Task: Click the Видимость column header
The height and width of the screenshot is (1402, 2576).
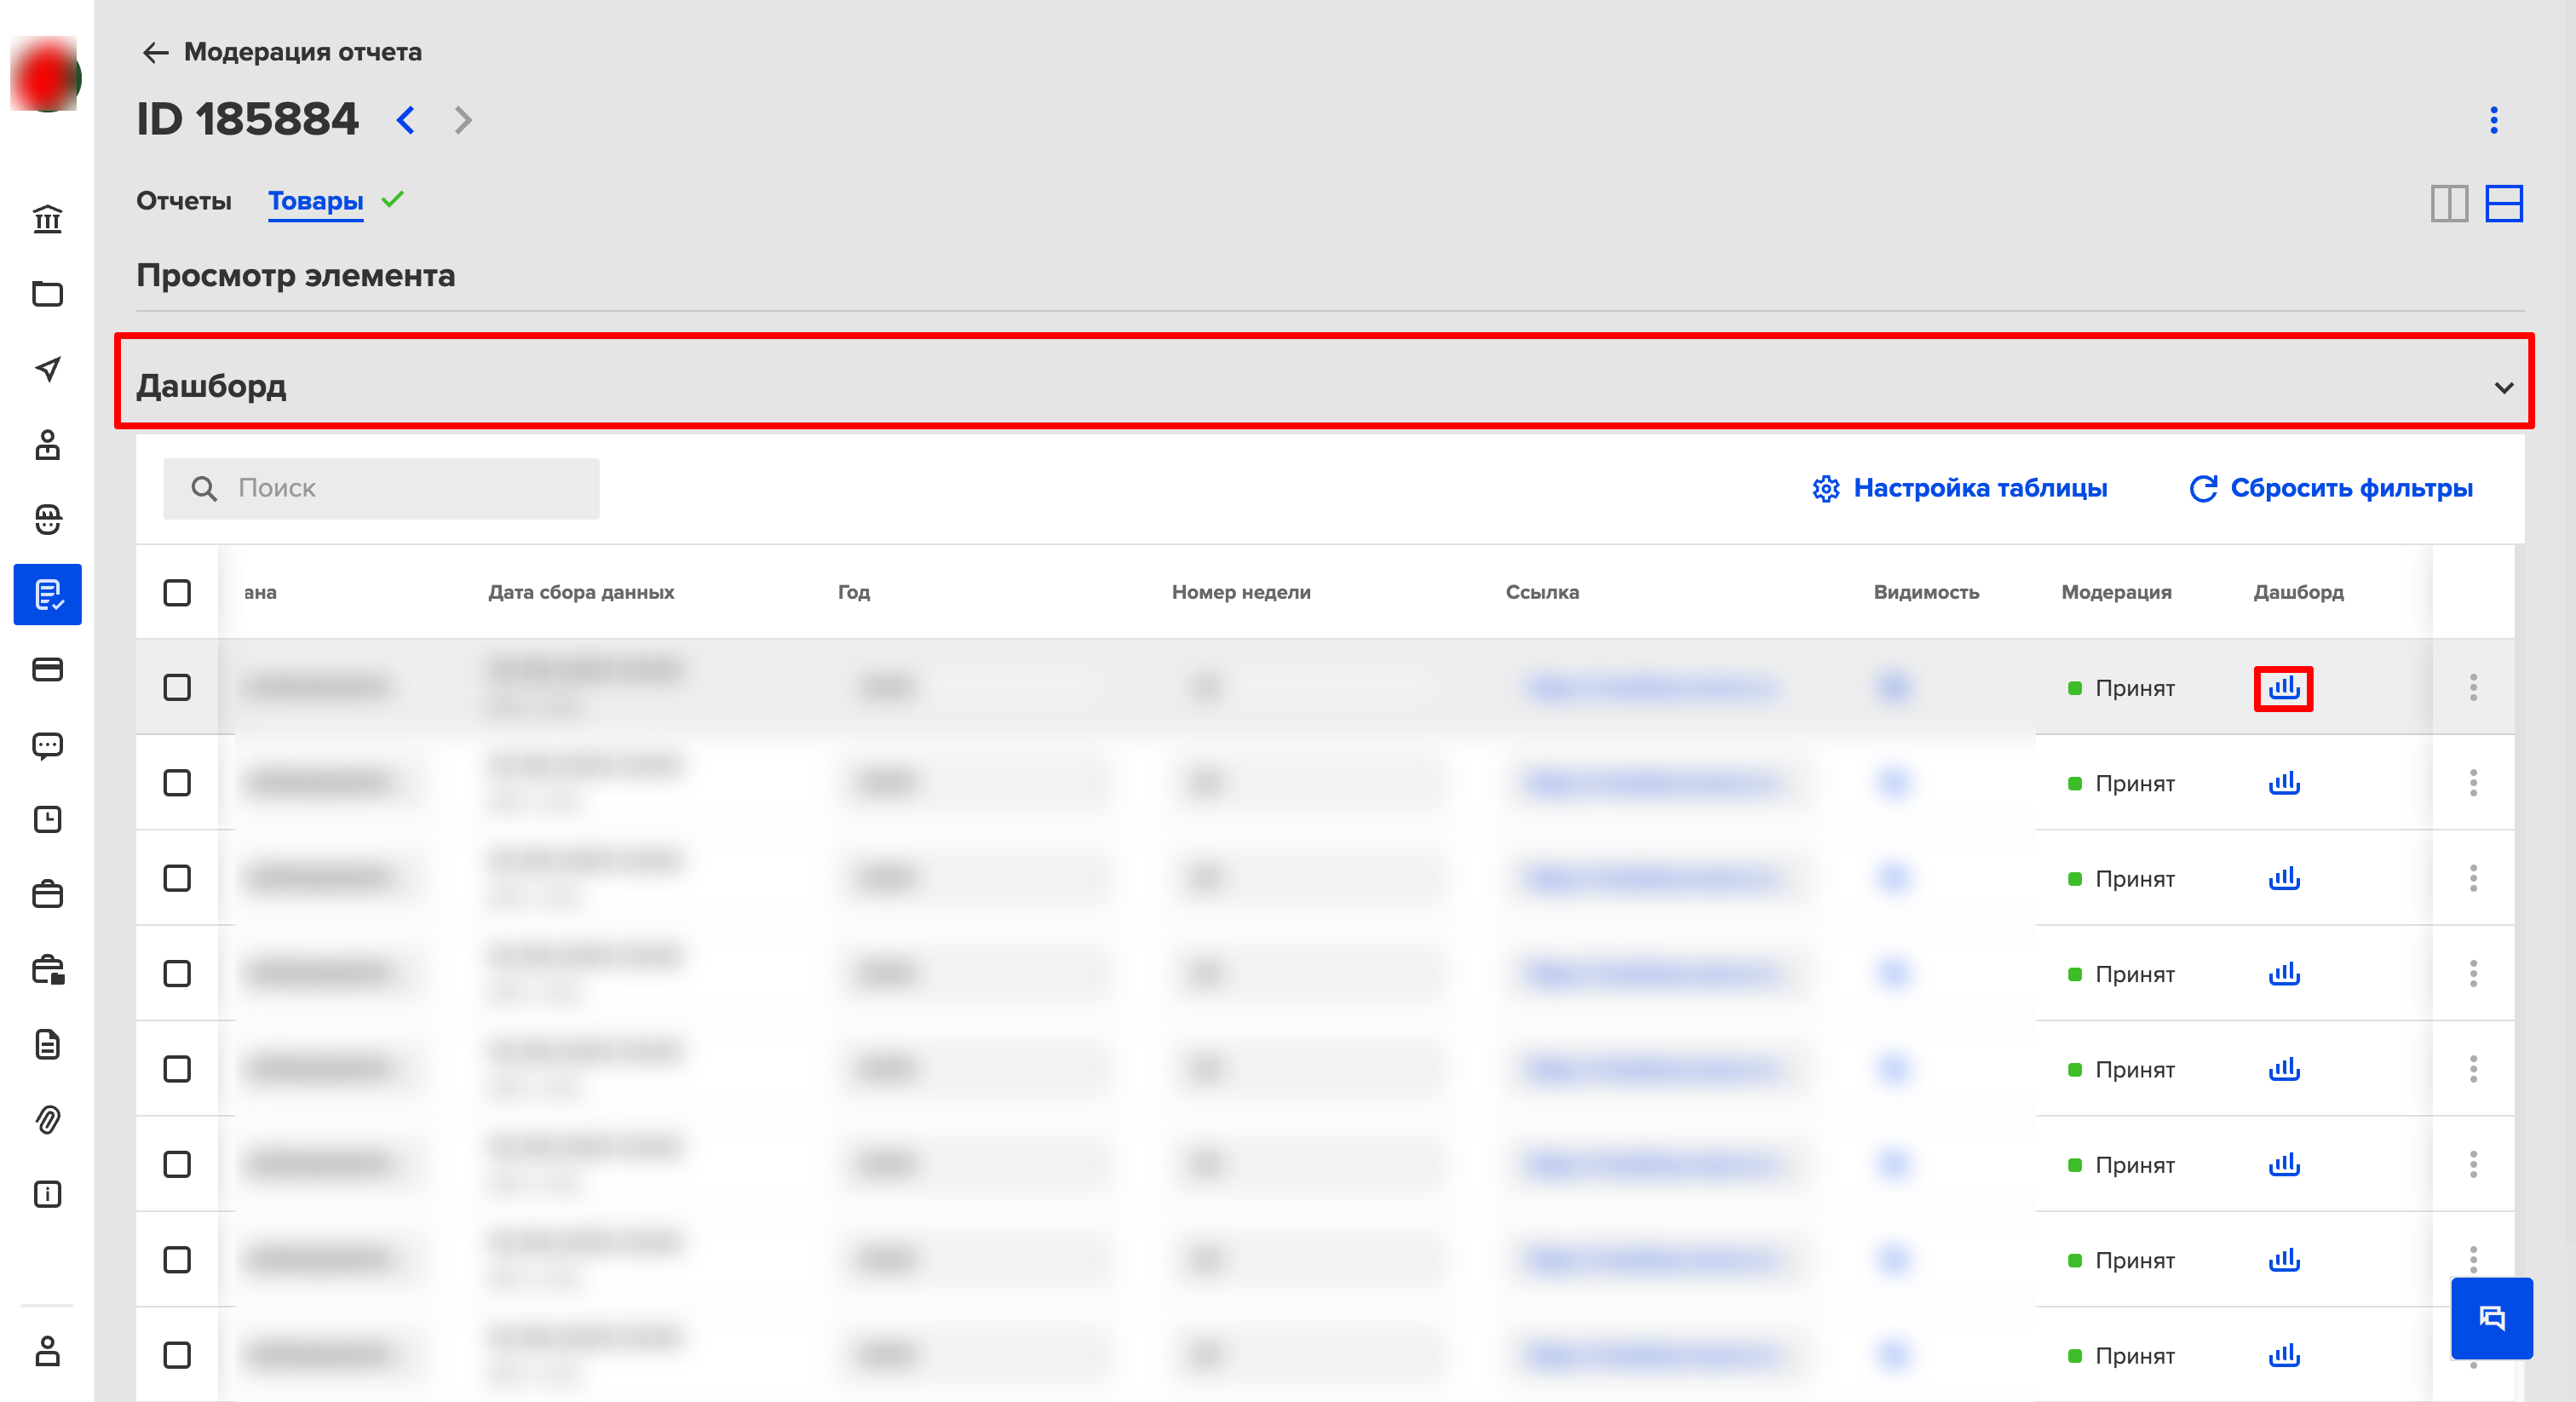Action: [1925, 592]
